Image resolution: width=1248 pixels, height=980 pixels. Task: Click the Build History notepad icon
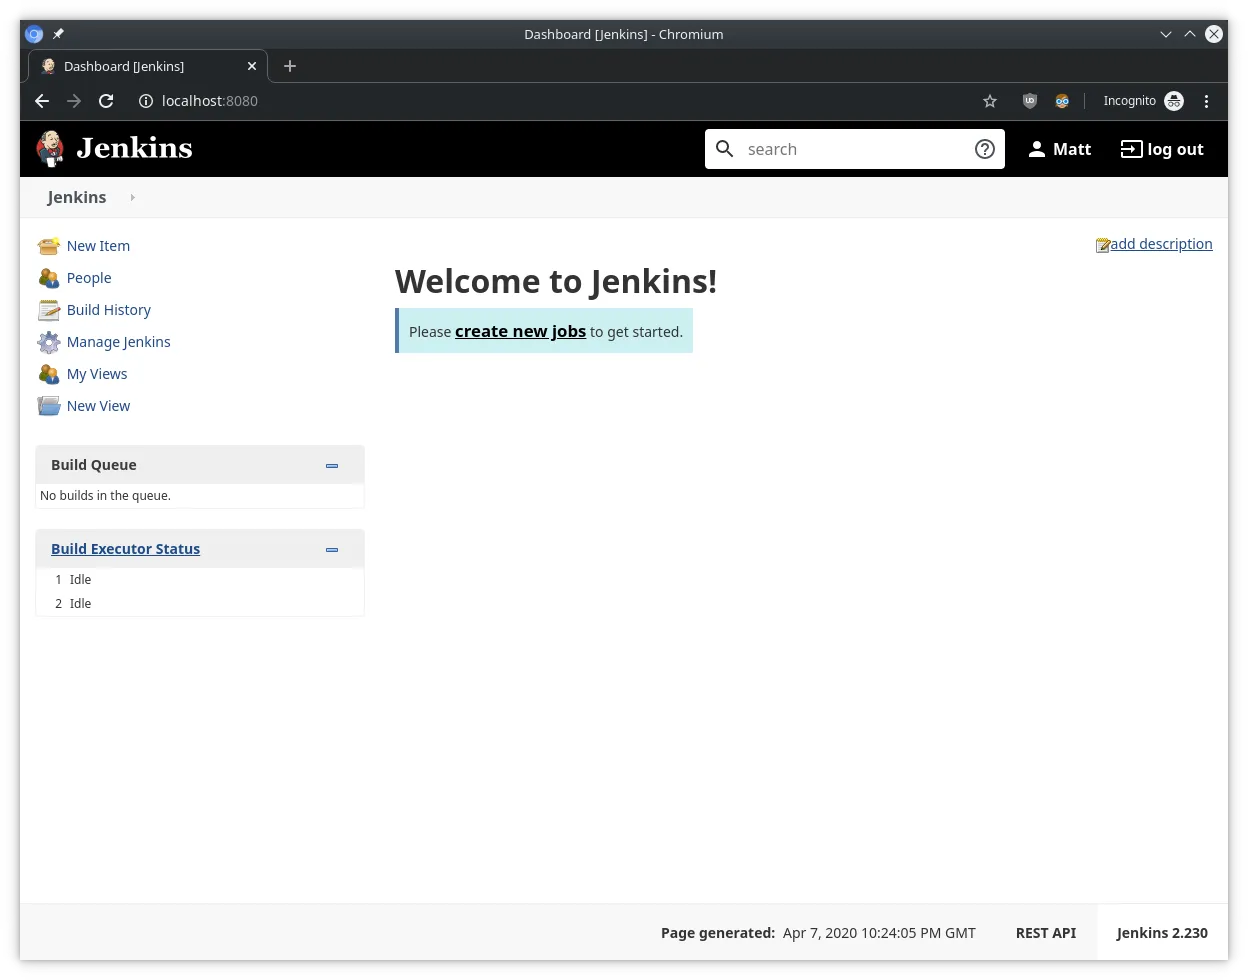pyautogui.click(x=49, y=309)
